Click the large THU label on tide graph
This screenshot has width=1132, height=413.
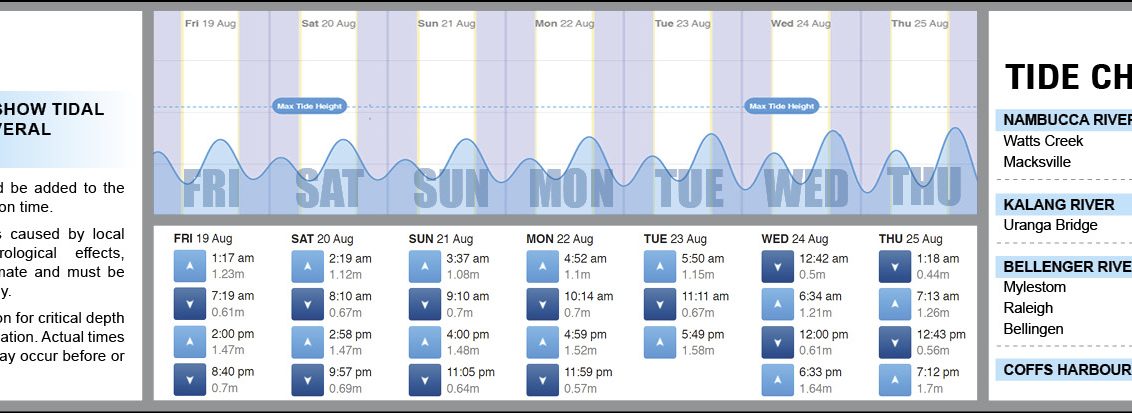click(925, 188)
